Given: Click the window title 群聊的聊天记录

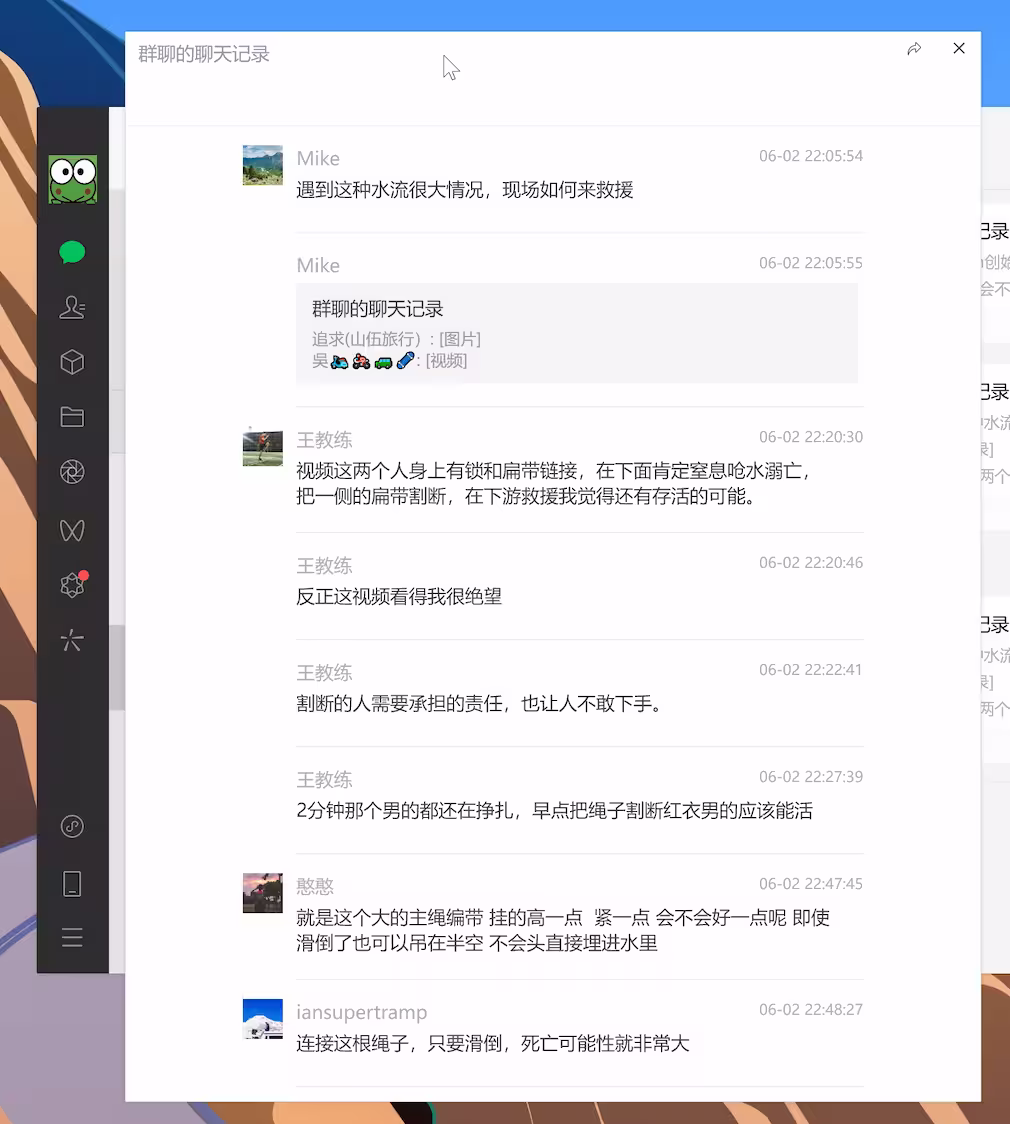Looking at the screenshot, I should [x=204, y=54].
